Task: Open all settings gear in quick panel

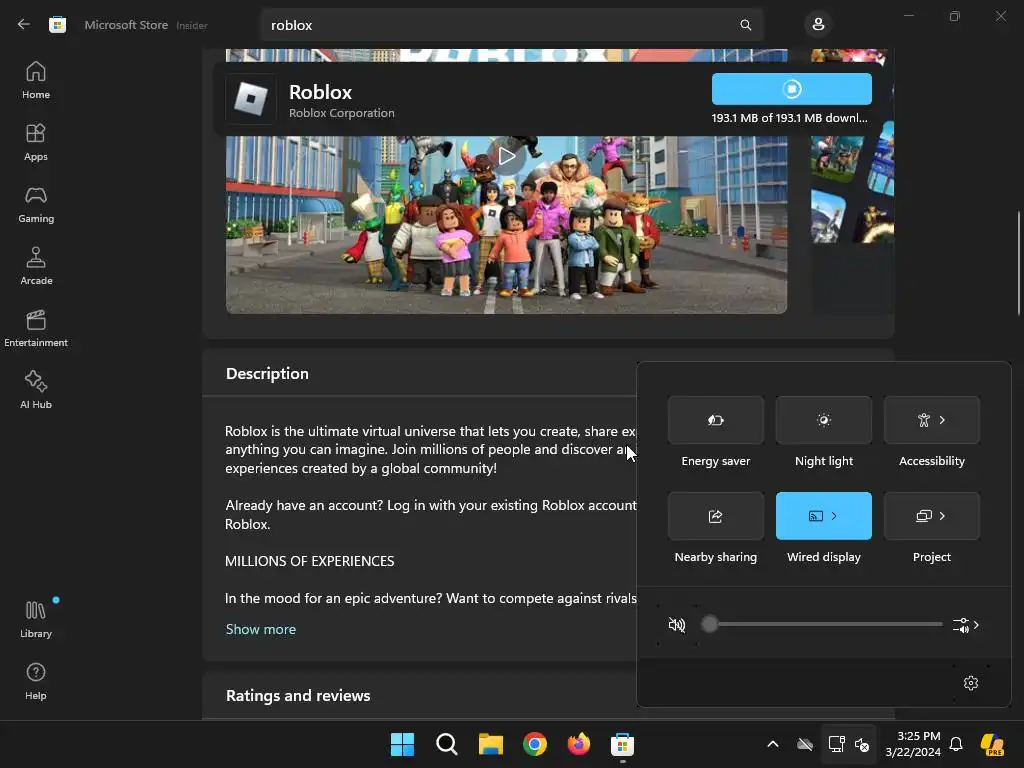Action: point(970,682)
